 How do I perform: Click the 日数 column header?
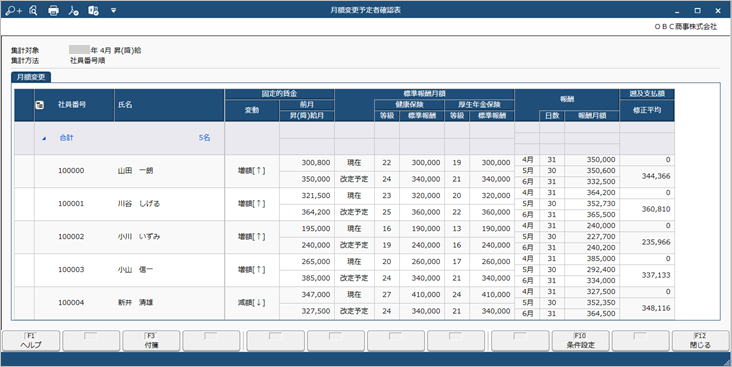552,116
